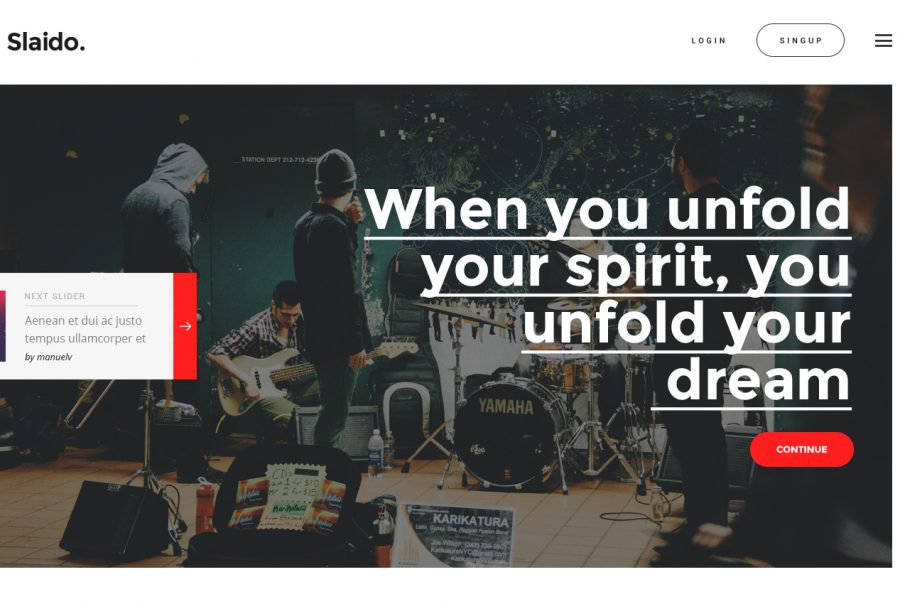
Task: Click the author name "by manuelv"
Action: 48,357
